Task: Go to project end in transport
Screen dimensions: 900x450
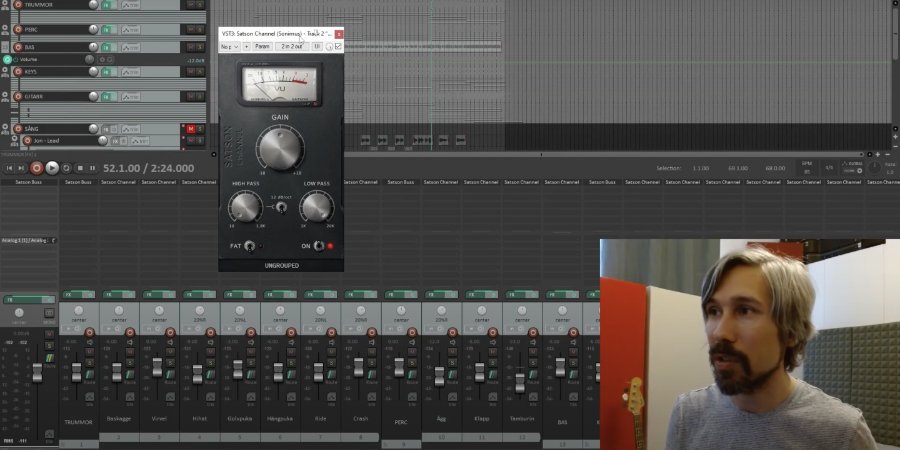Action: coord(21,168)
